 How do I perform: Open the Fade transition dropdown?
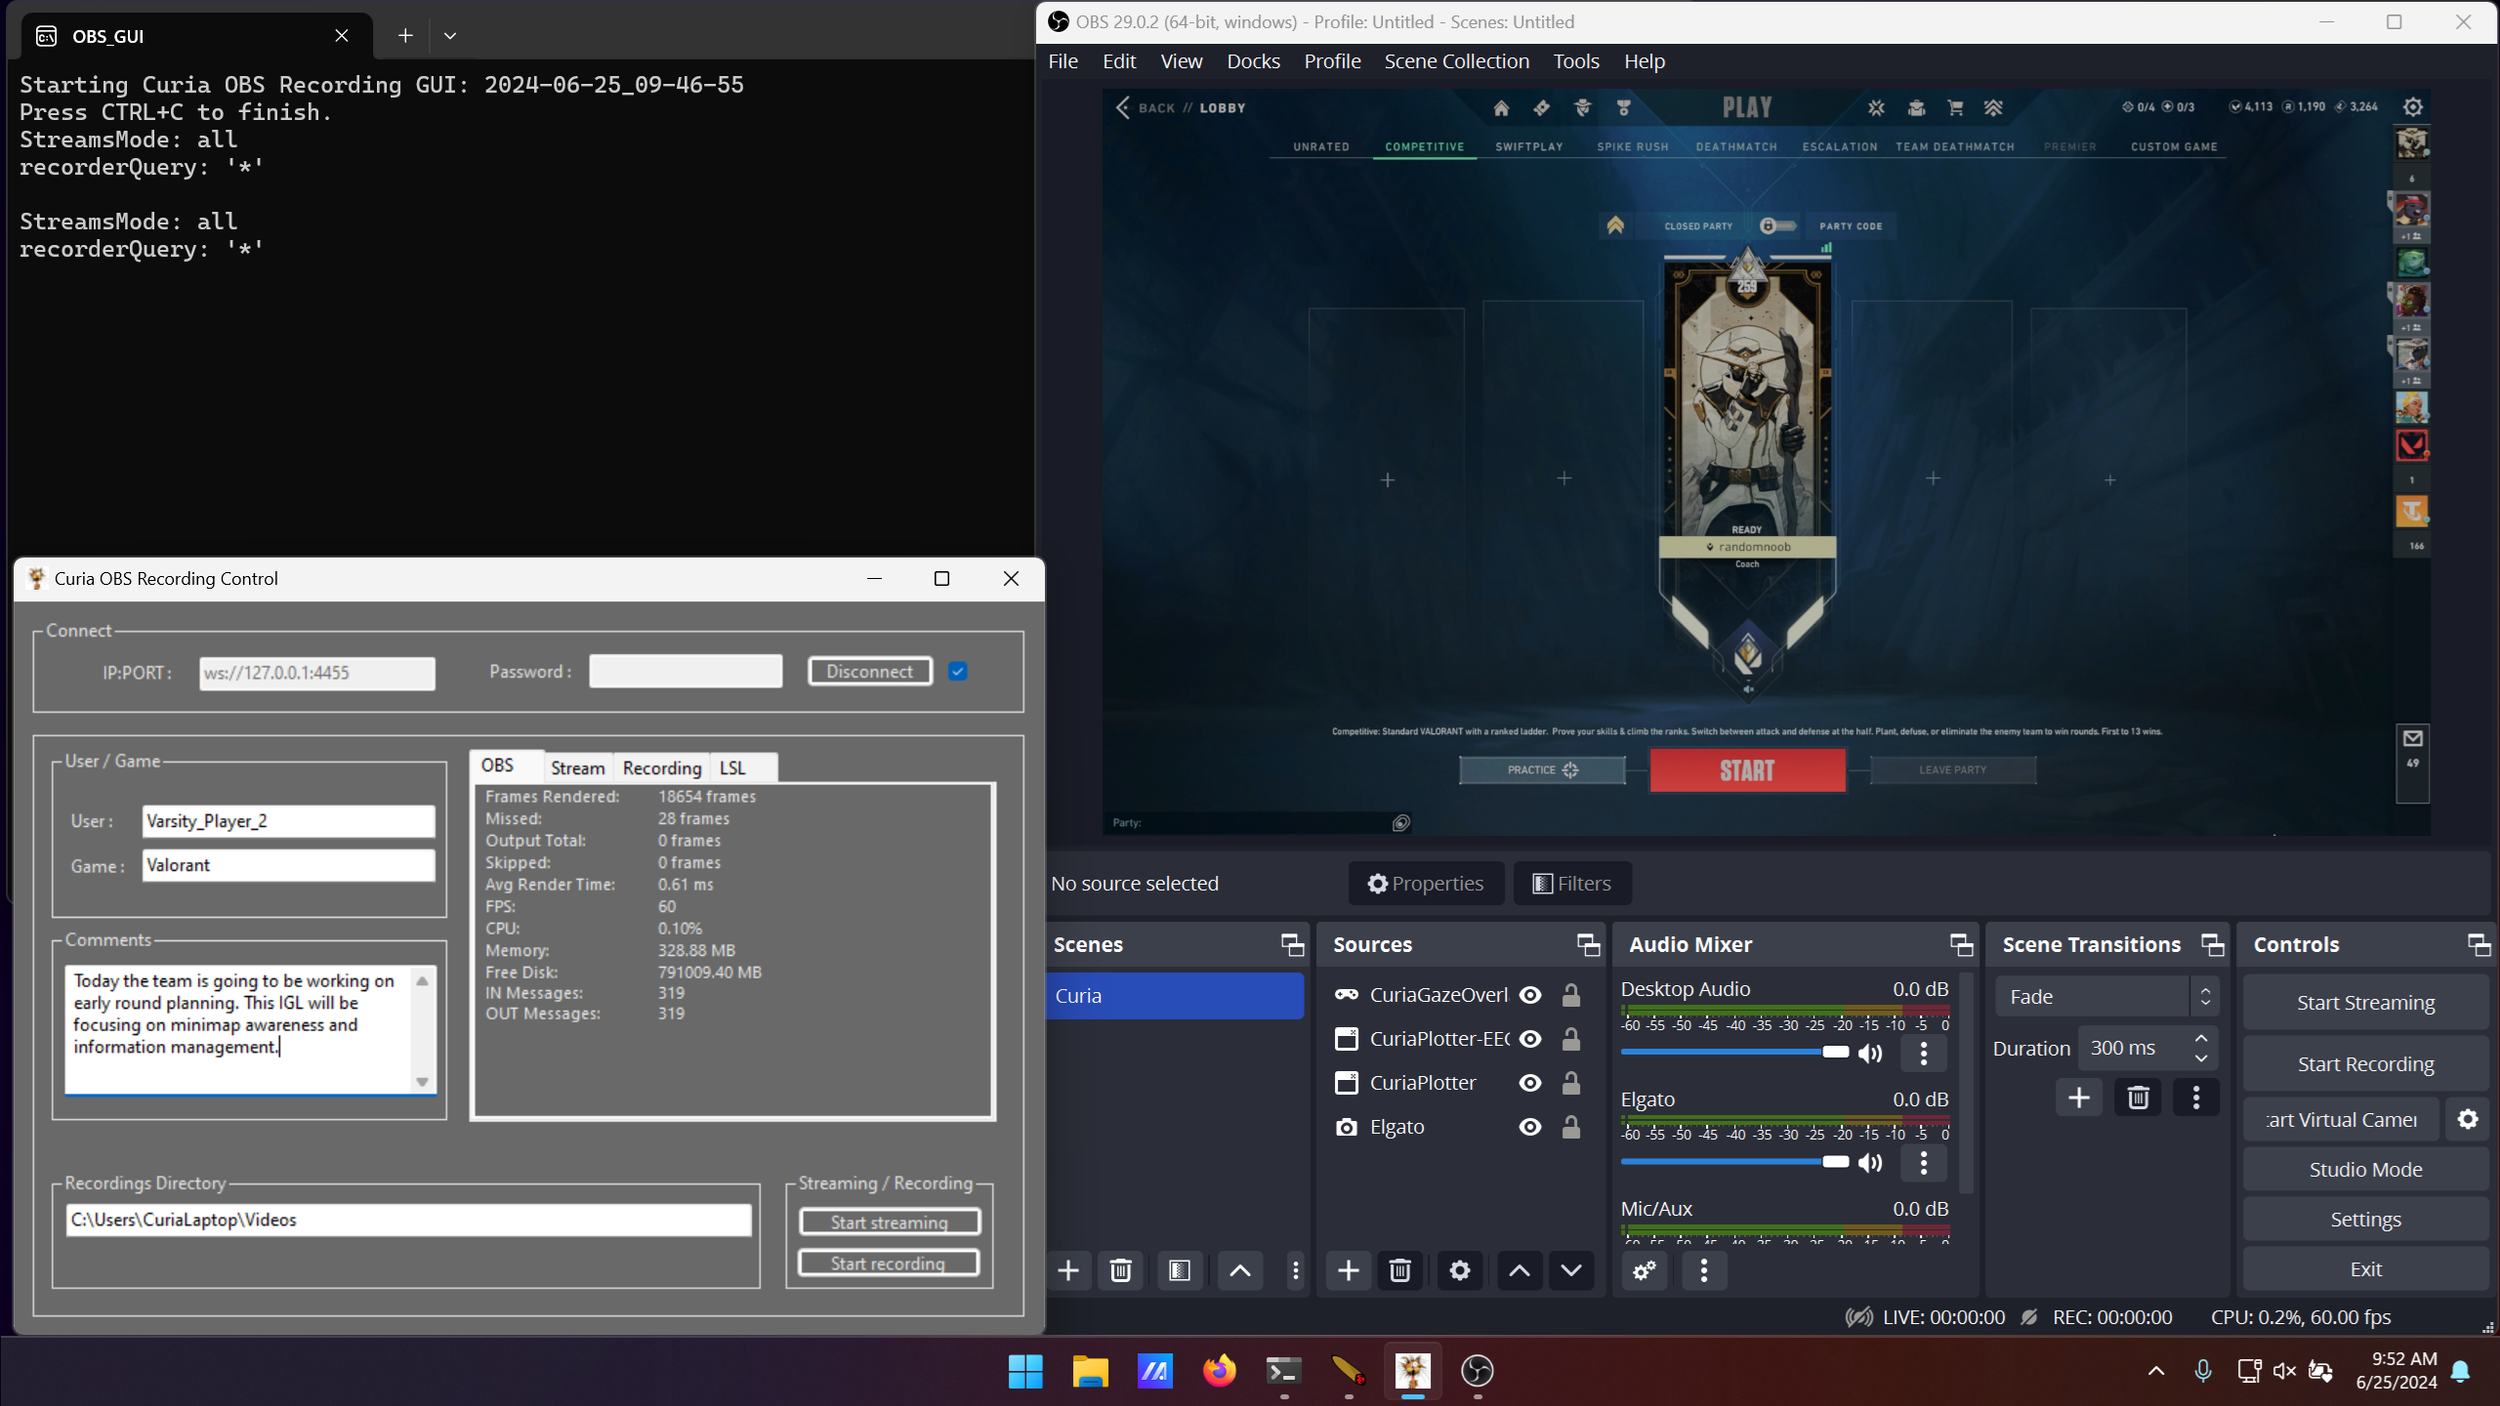(x=2106, y=996)
